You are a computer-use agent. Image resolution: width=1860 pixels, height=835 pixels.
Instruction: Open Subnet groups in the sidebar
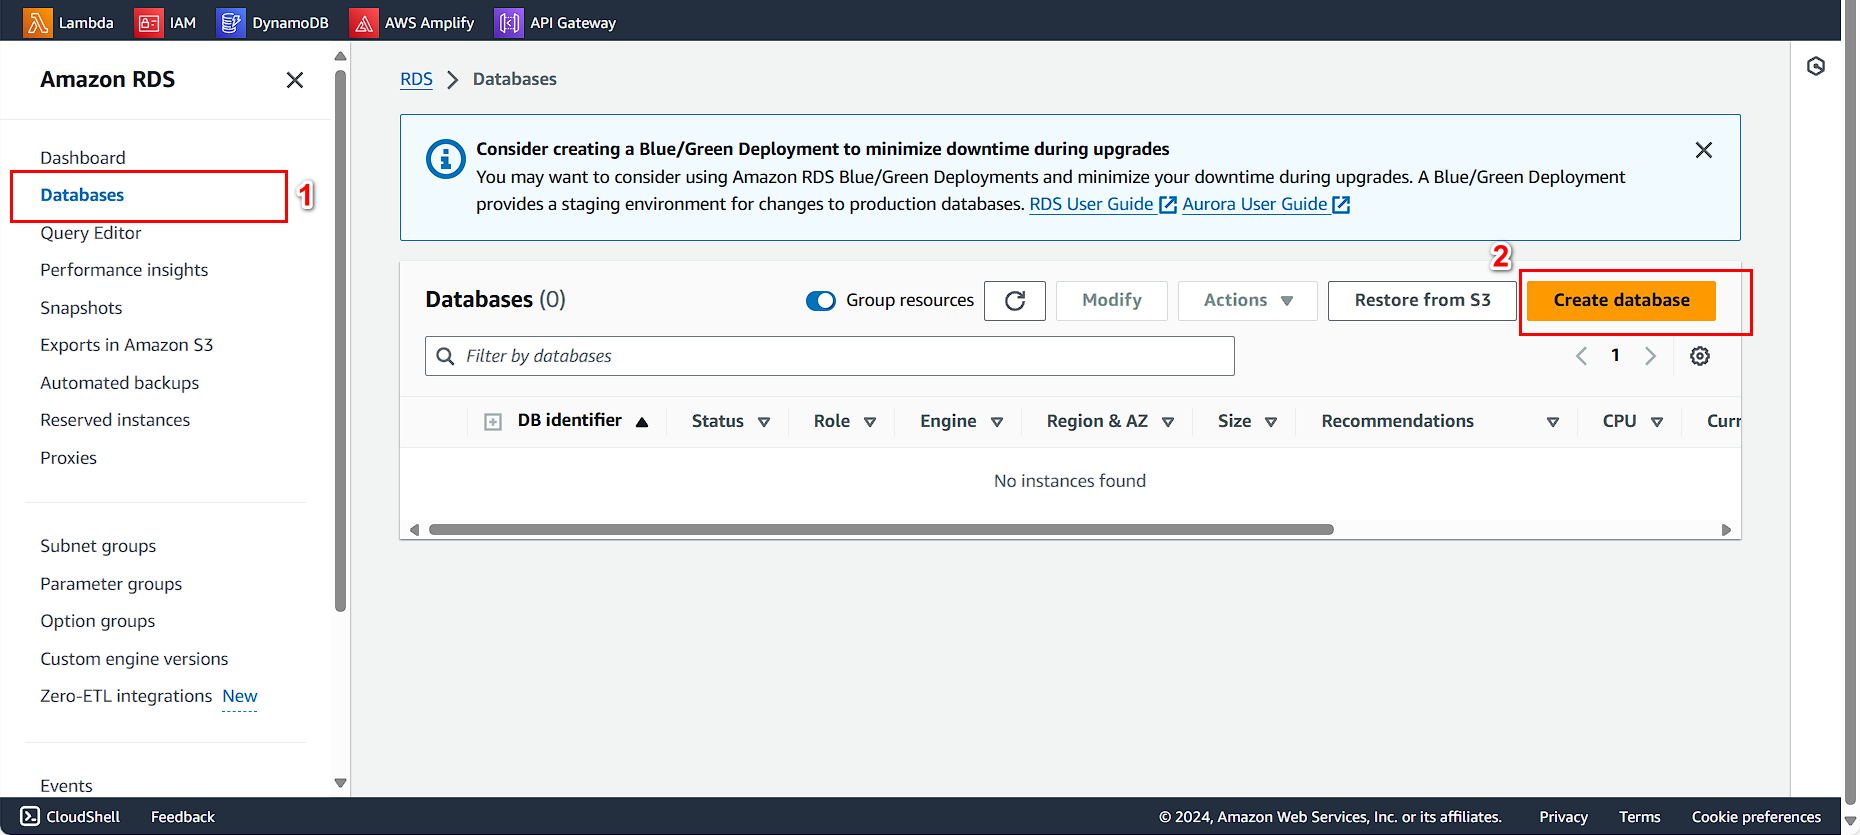tap(98, 546)
